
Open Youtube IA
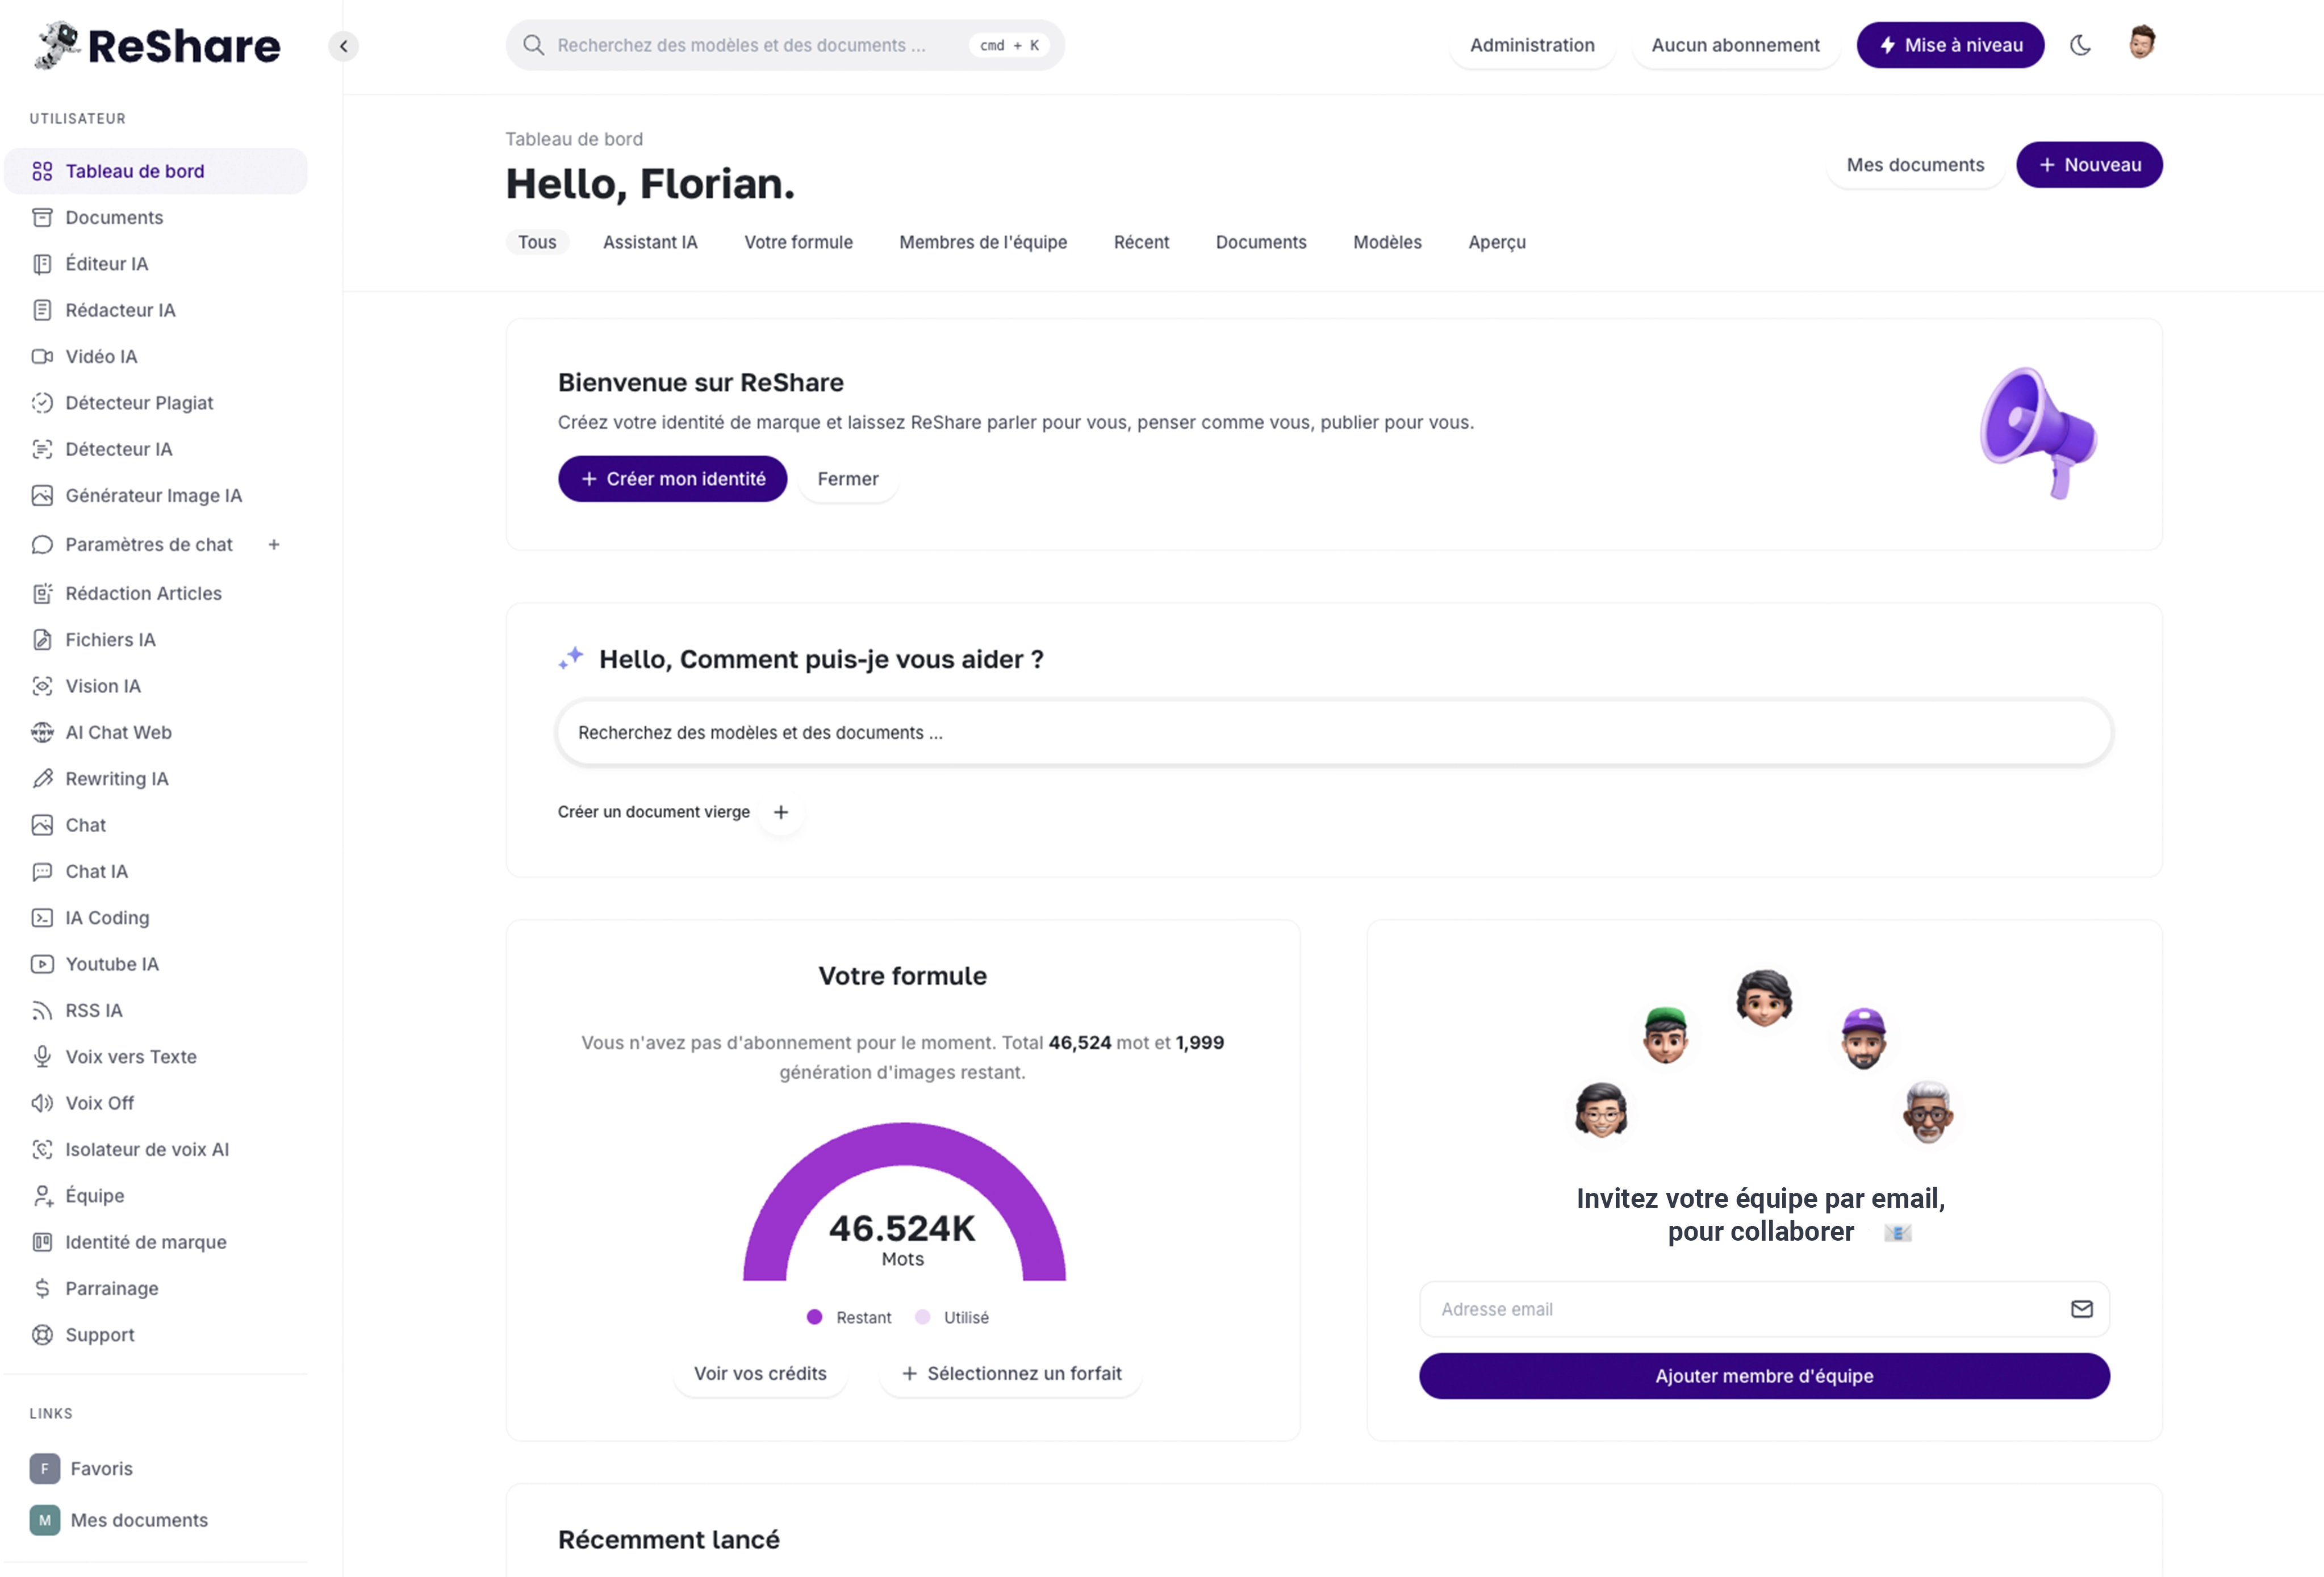155,964
